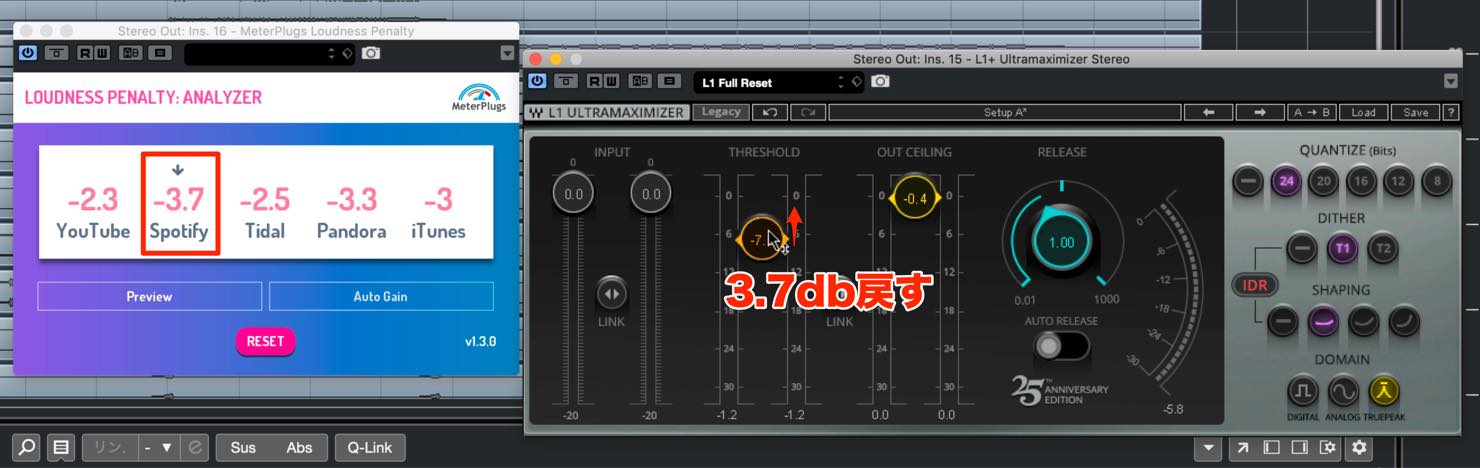Viewport: 1480px width, 468px height.
Task: Click the release knob showing 1.00
Action: coord(1061,243)
